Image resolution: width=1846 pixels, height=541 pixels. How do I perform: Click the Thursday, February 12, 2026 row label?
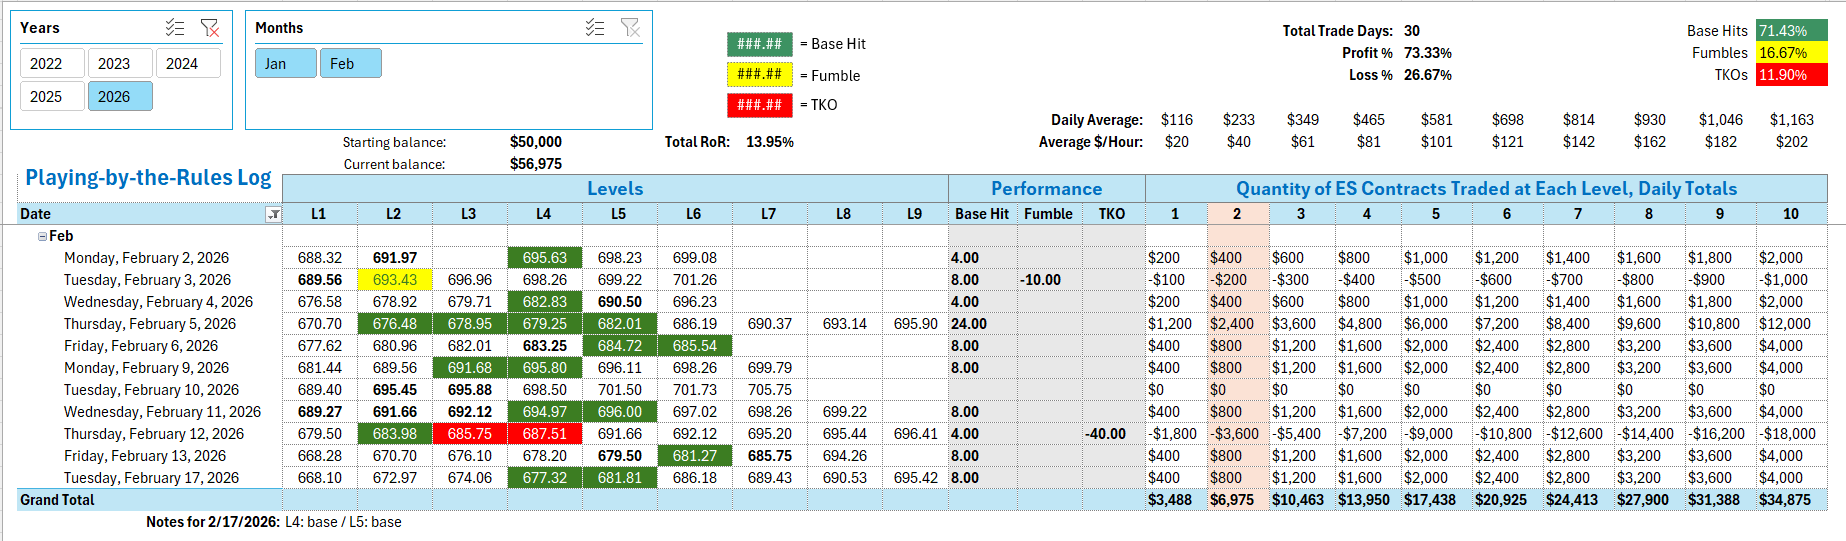154,434
